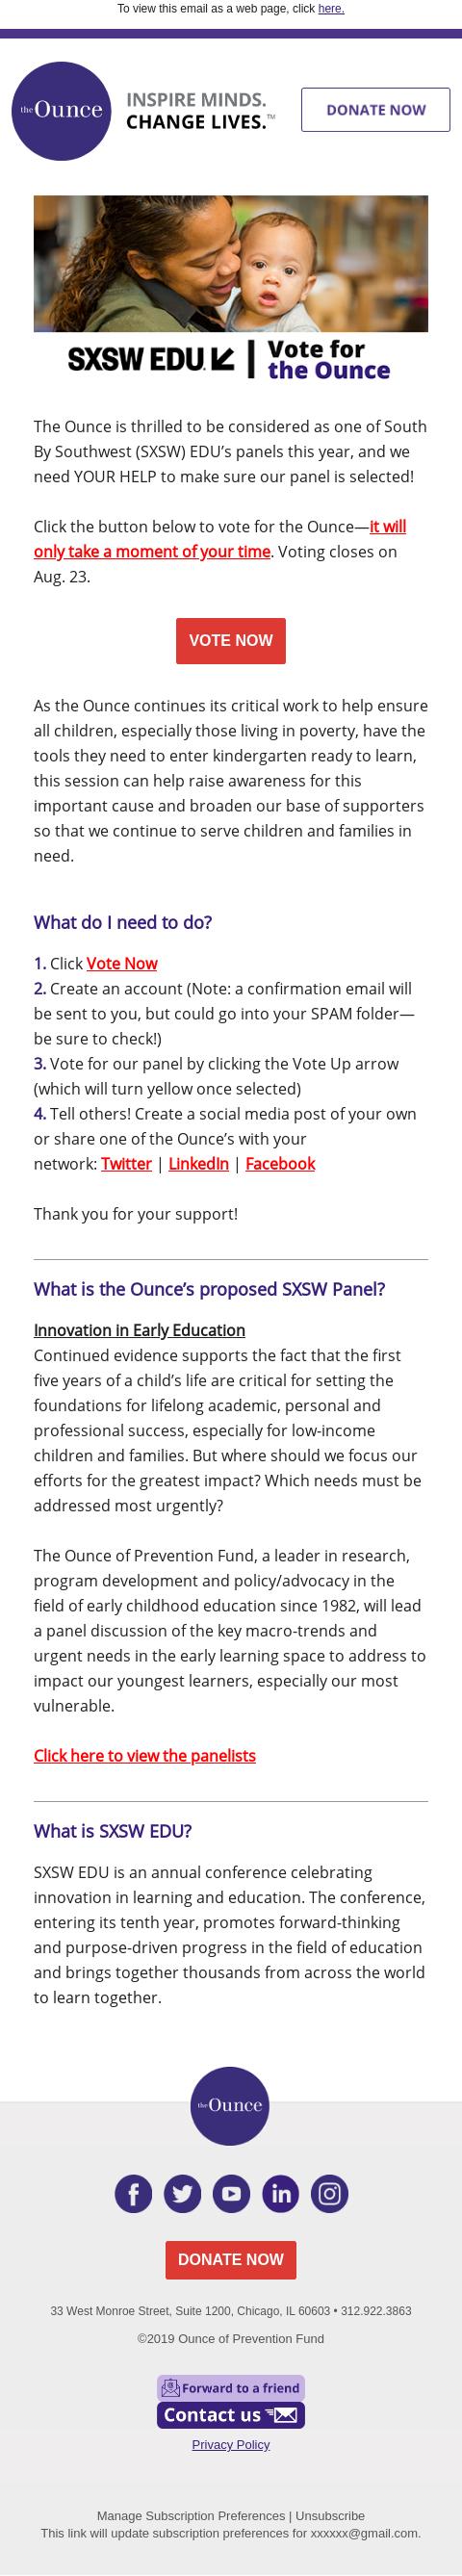Click the Vote Now link in step 1
The width and height of the screenshot is (462, 2576).
pos(122,963)
